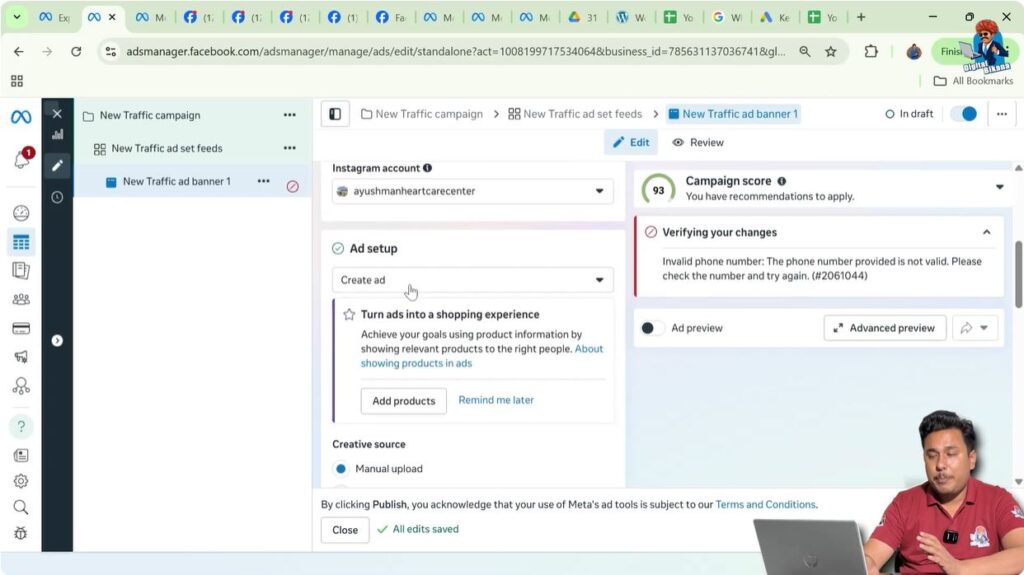Viewport: 1024px width, 575px height.
Task: Switch to the Edit tab
Action: point(631,142)
